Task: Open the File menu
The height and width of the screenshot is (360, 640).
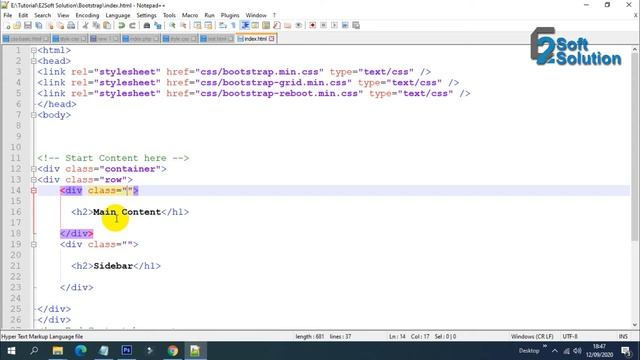Action: point(8,15)
